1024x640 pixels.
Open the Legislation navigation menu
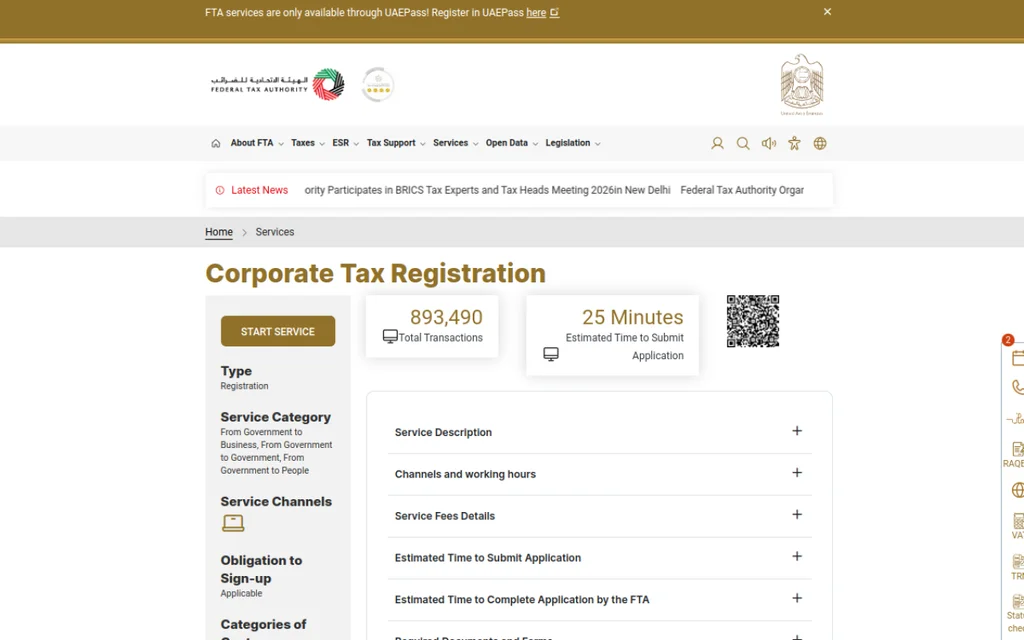tap(573, 143)
